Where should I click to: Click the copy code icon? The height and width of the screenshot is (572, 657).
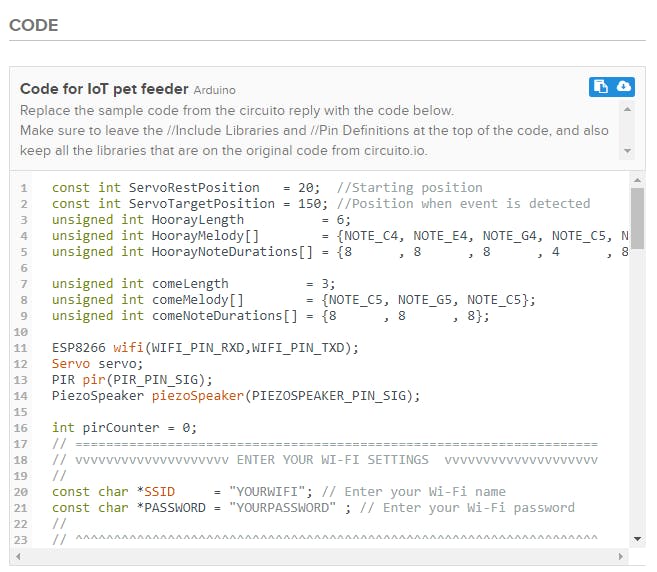point(600,87)
